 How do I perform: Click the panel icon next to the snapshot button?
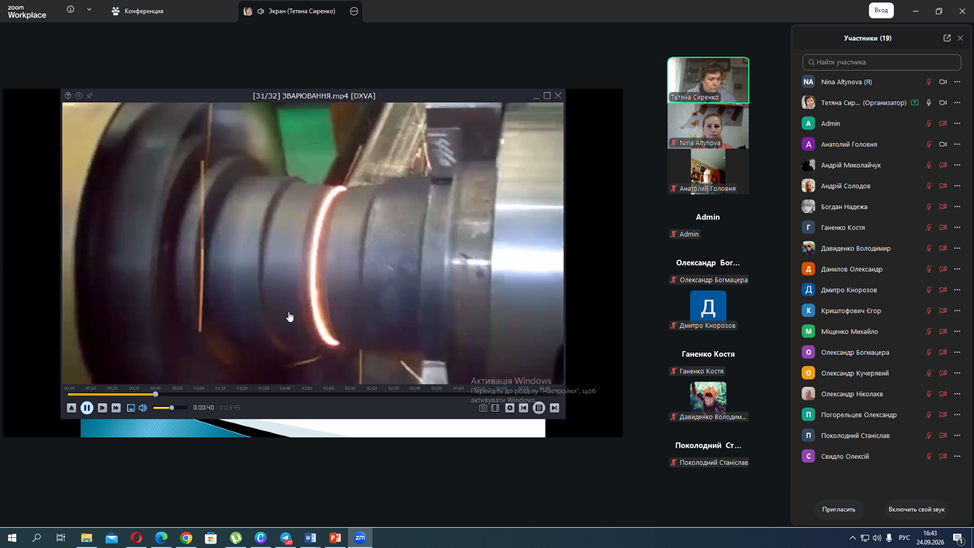click(495, 408)
